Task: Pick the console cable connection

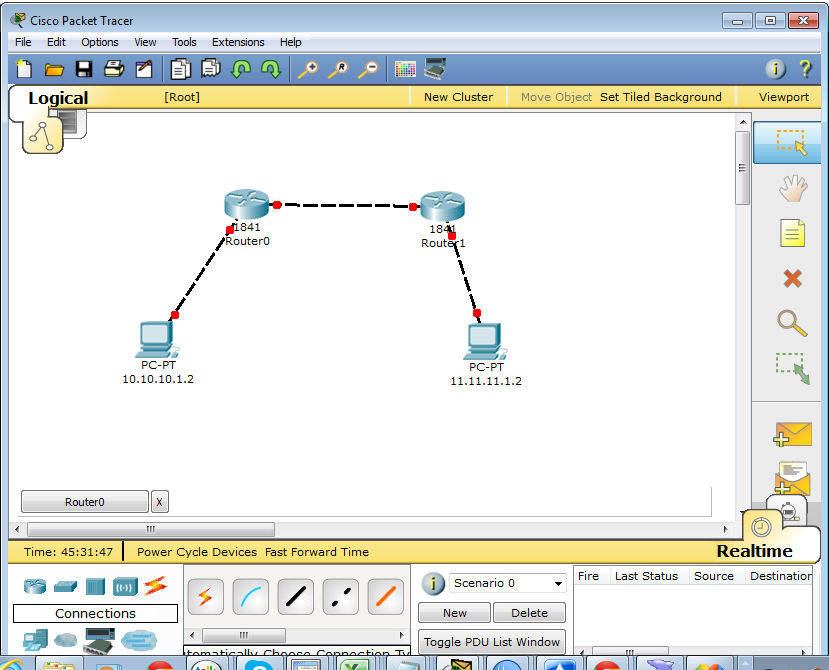Action: (251, 597)
